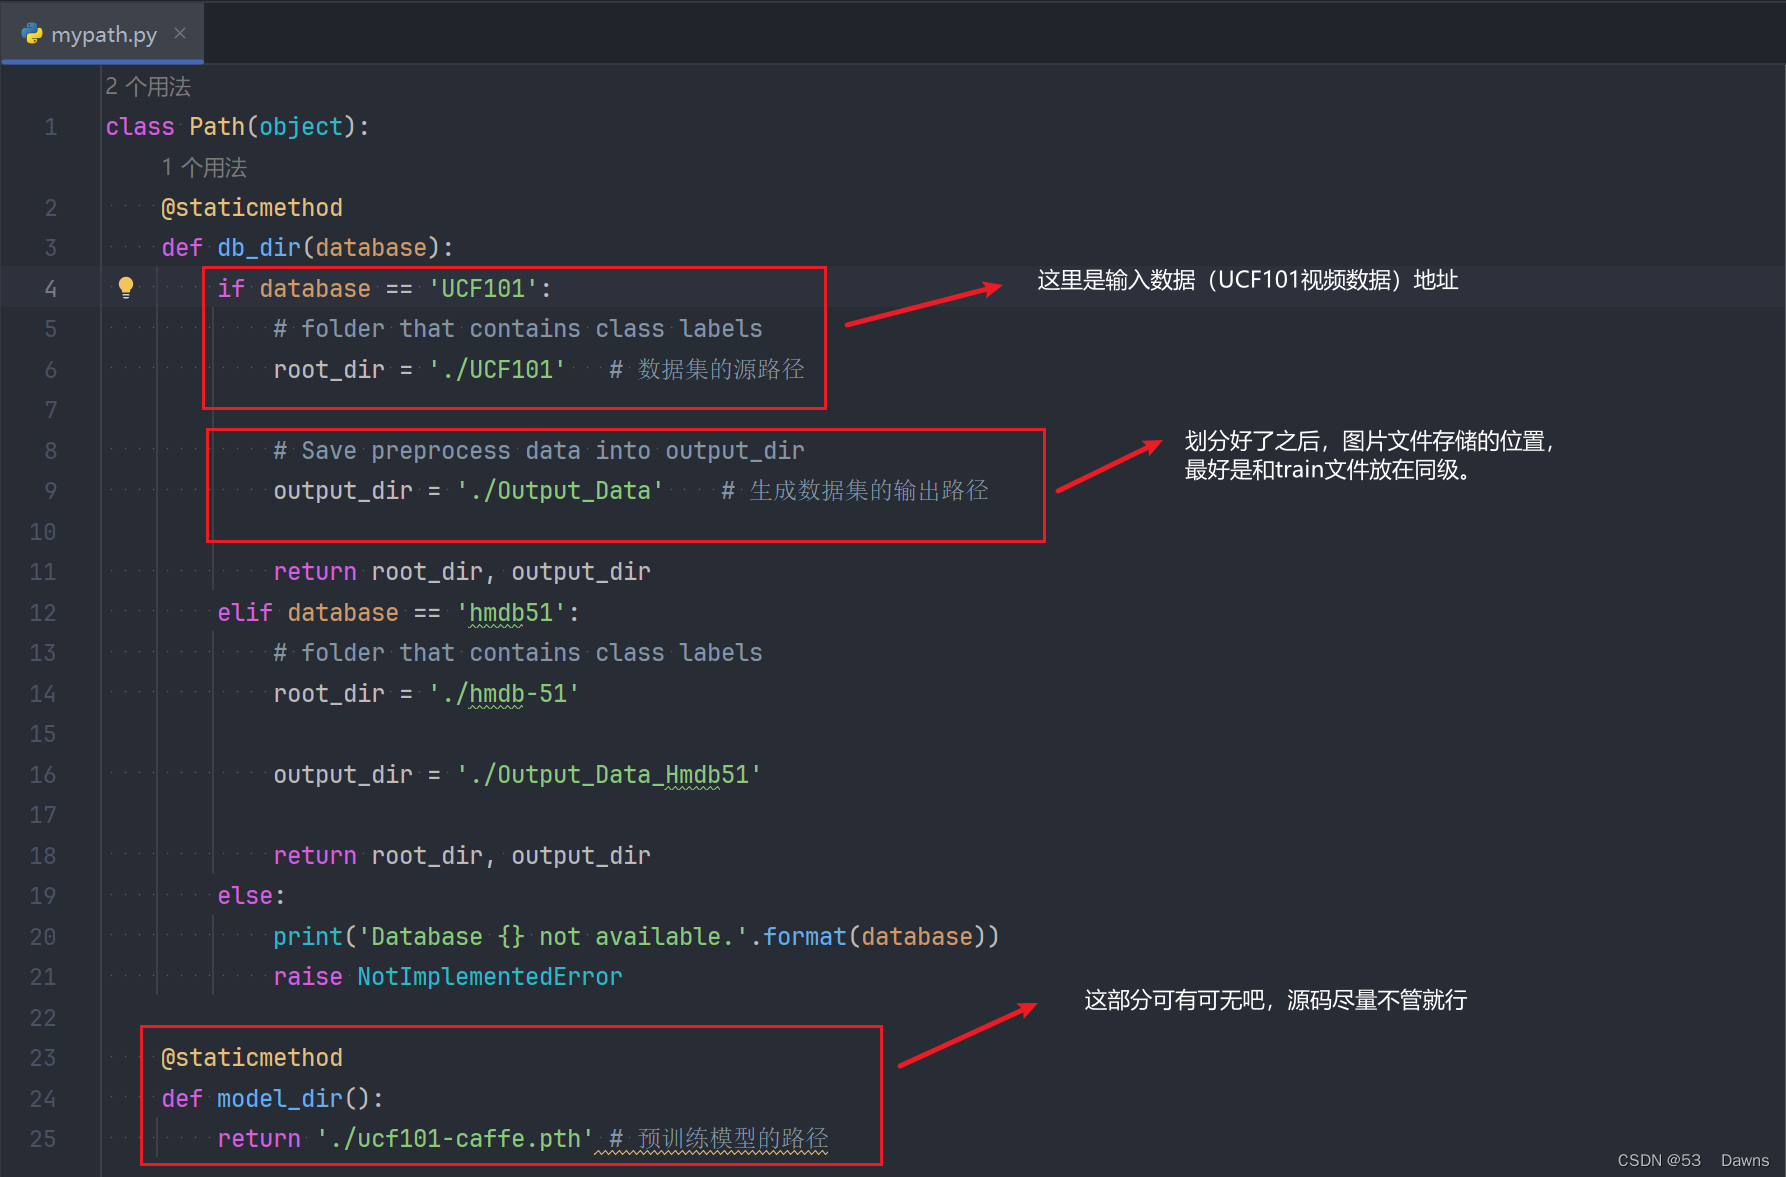Click the './ucf101-caffe.pth' model path string
This screenshot has width=1786, height=1177.
452,1138
